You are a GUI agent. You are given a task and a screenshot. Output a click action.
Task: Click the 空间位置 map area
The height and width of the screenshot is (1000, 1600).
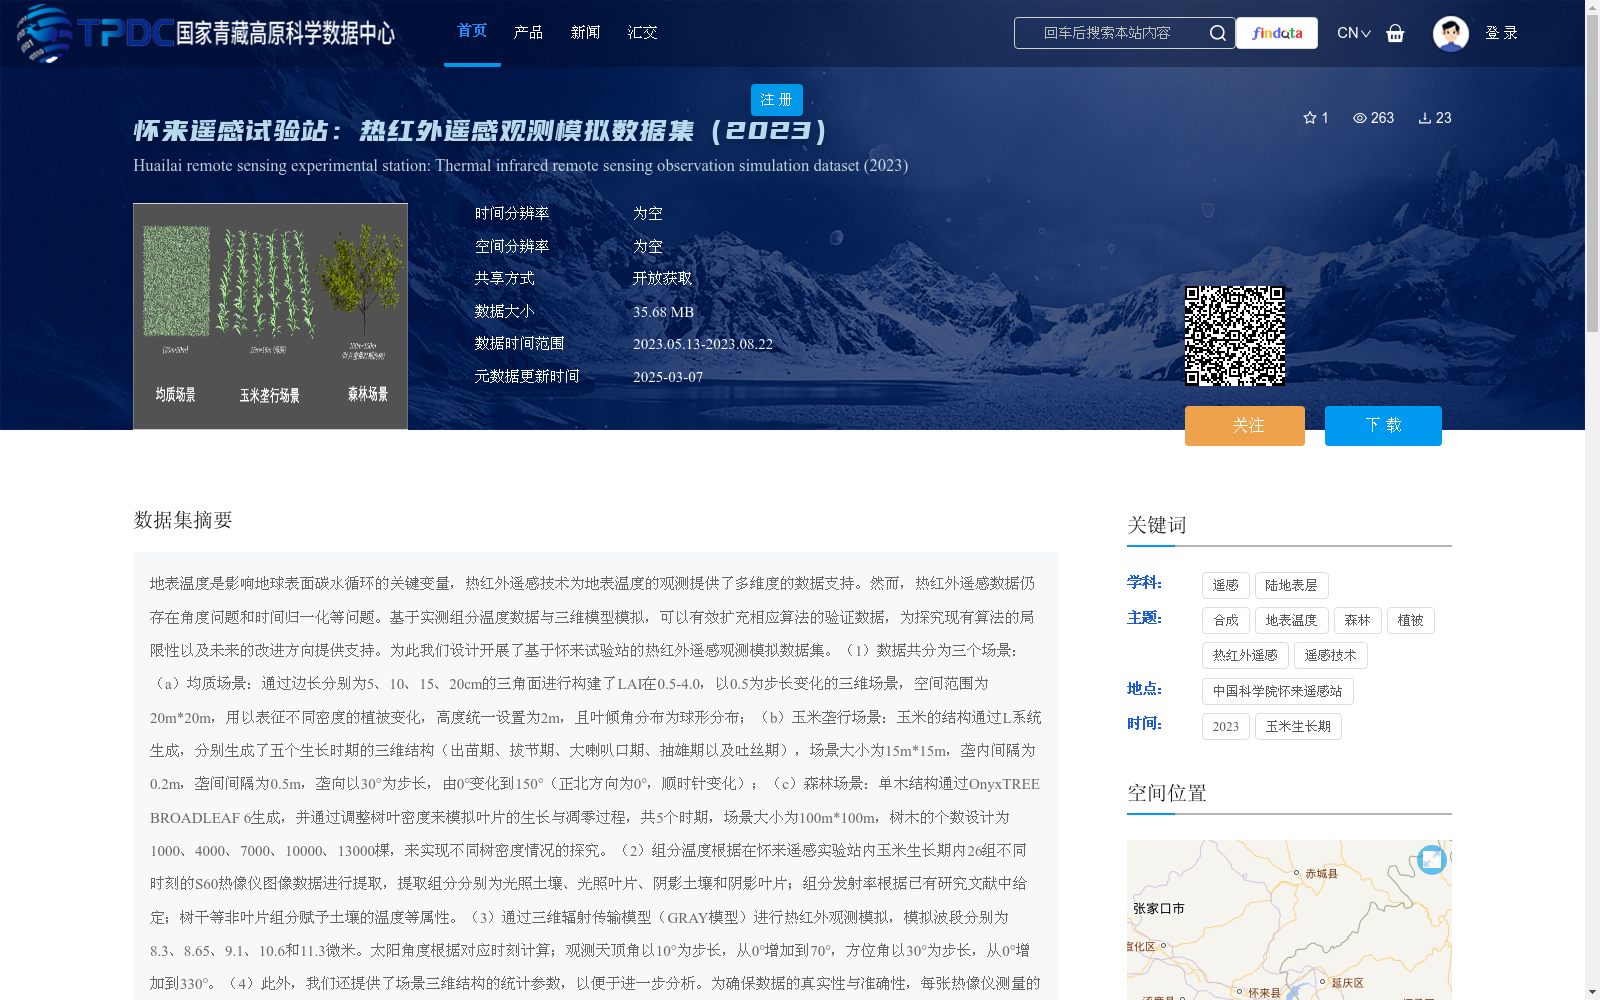click(1289, 920)
